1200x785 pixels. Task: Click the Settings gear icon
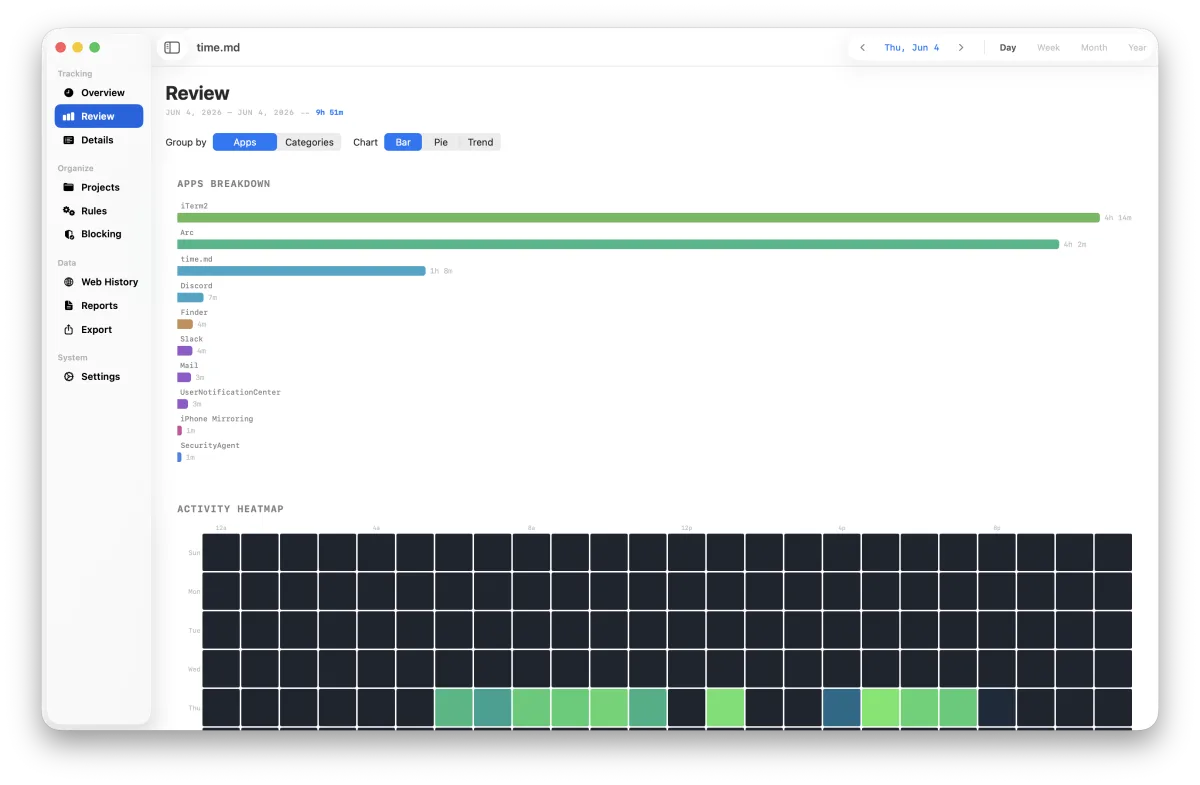point(69,377)
